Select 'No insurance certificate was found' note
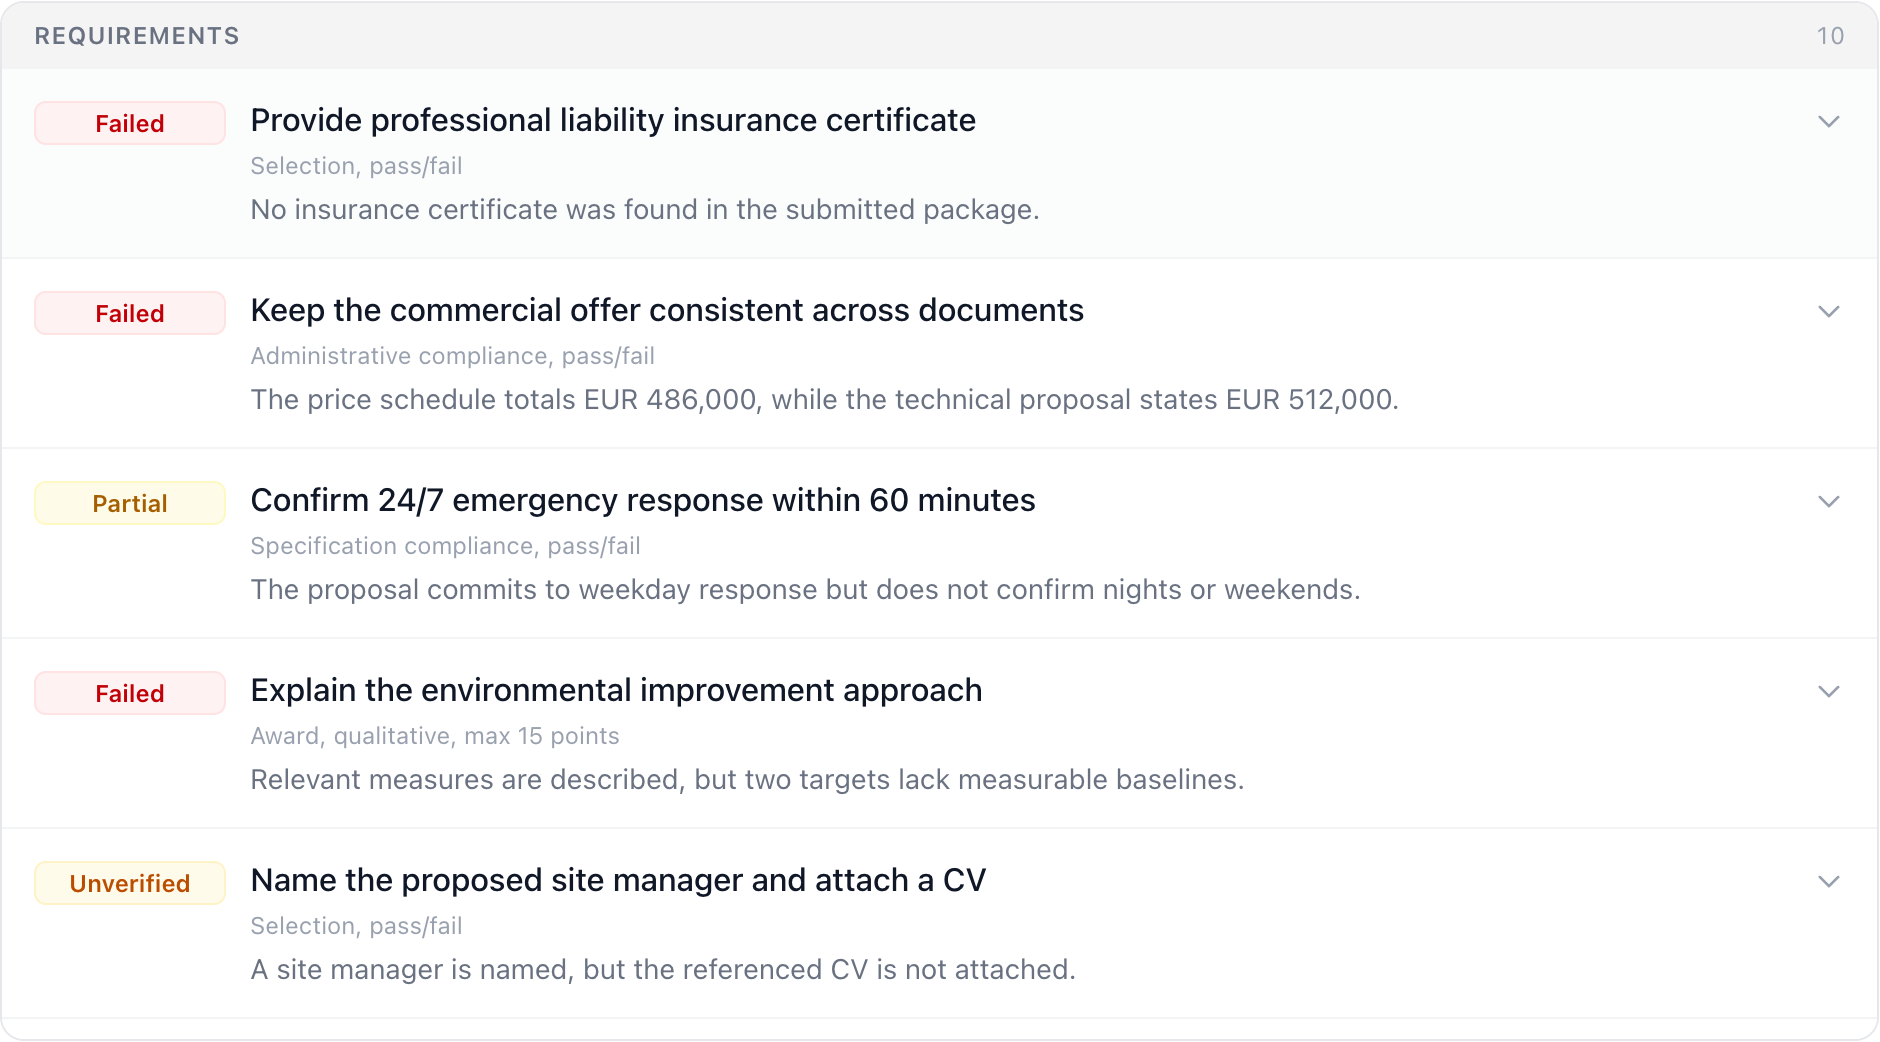The width and height of the screenshot is (1880, 1042). [645, 210]
